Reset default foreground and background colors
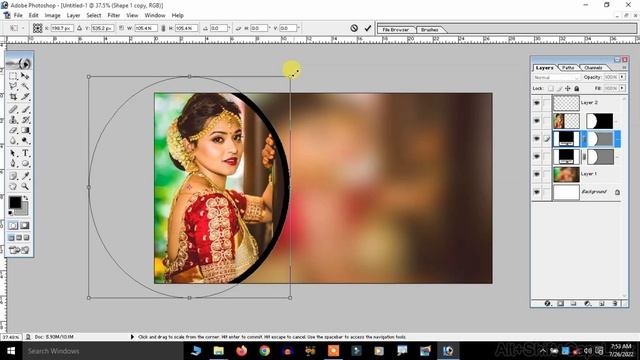 point(11,213)
